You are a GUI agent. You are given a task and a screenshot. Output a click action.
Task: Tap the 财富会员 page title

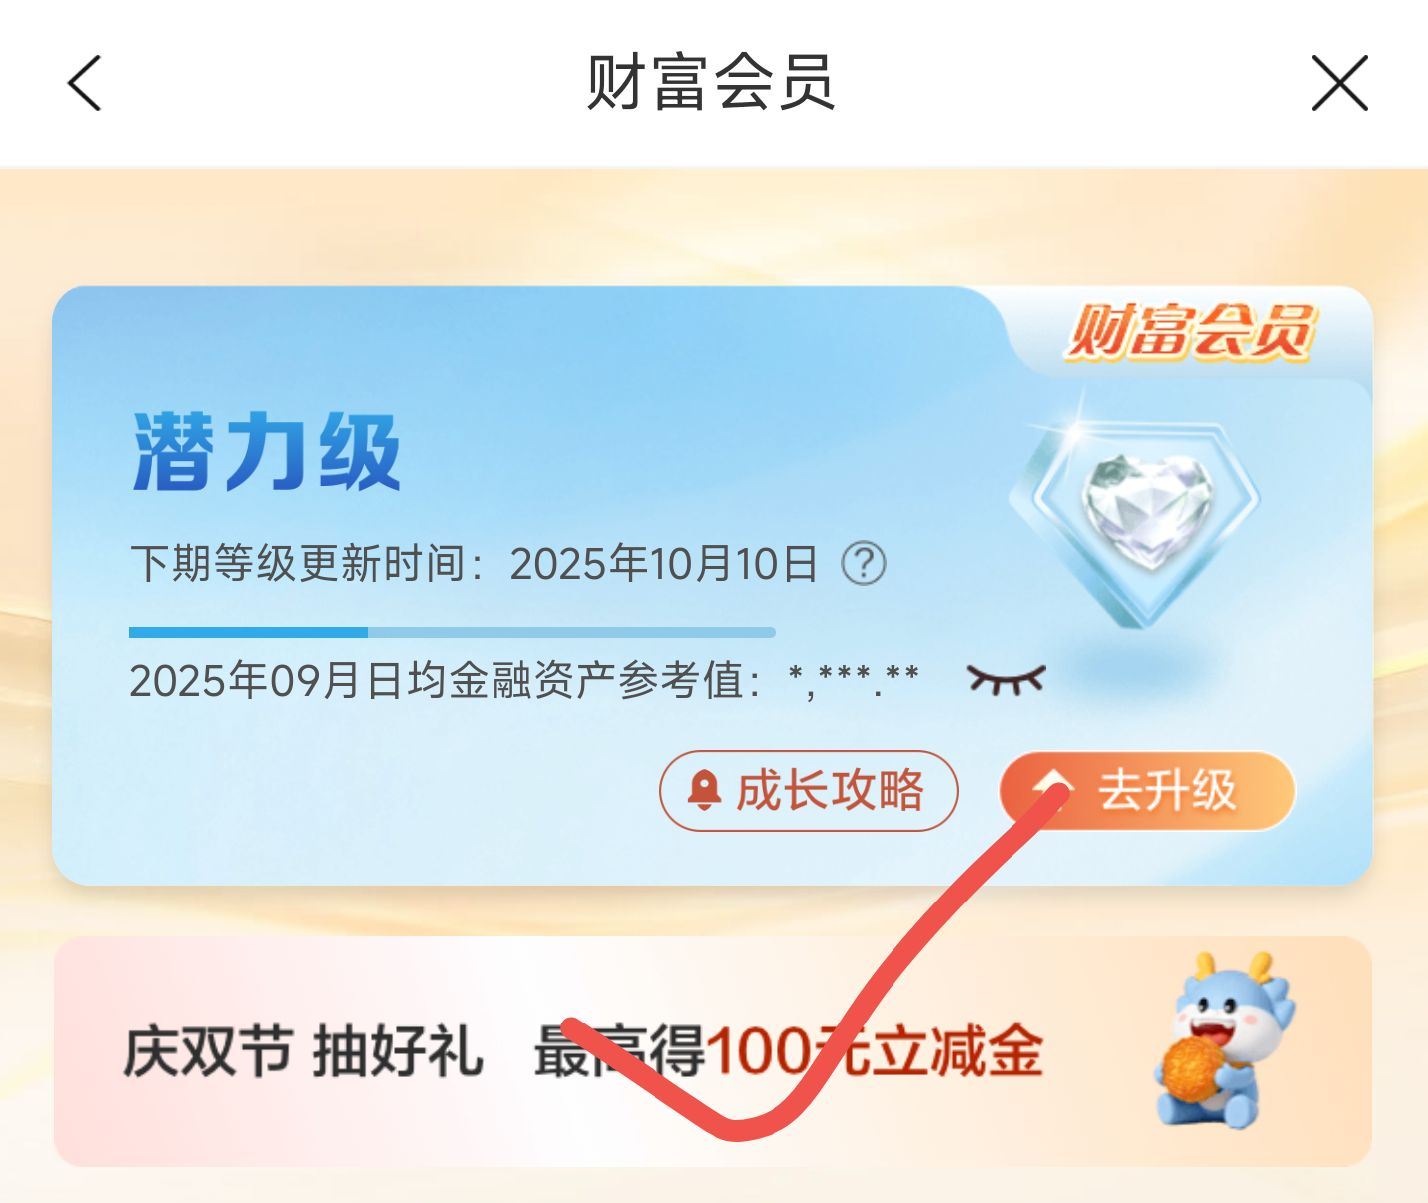coord(710,82)
